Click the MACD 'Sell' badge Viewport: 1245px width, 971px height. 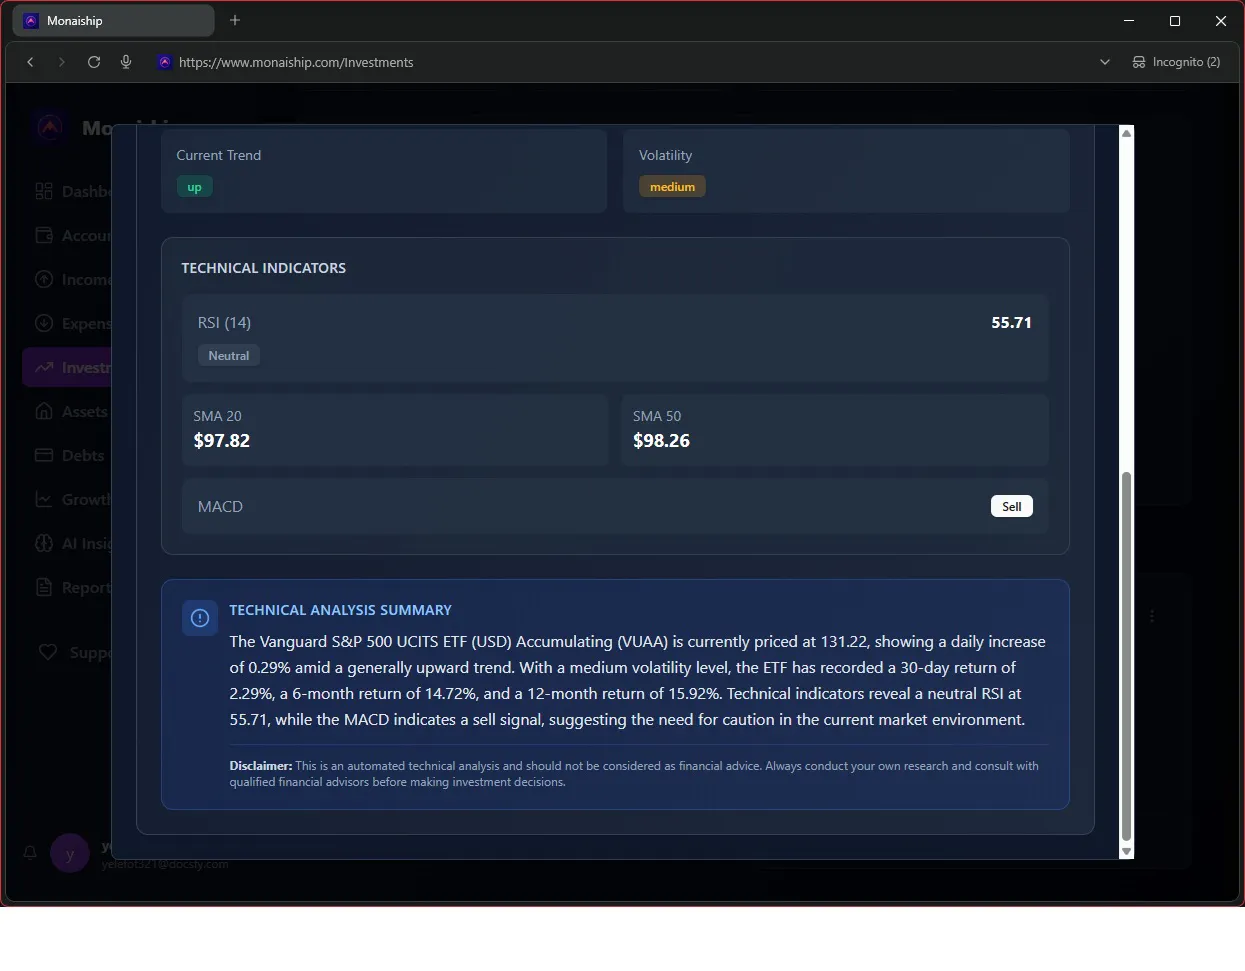tap(1012, 507)
